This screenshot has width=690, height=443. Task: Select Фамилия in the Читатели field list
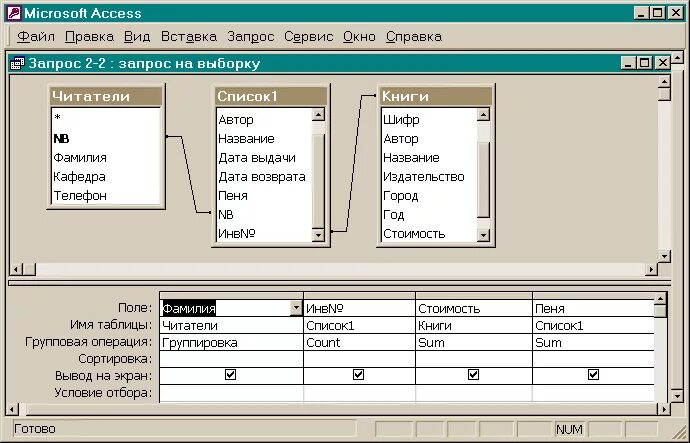(x=106, y=157)
